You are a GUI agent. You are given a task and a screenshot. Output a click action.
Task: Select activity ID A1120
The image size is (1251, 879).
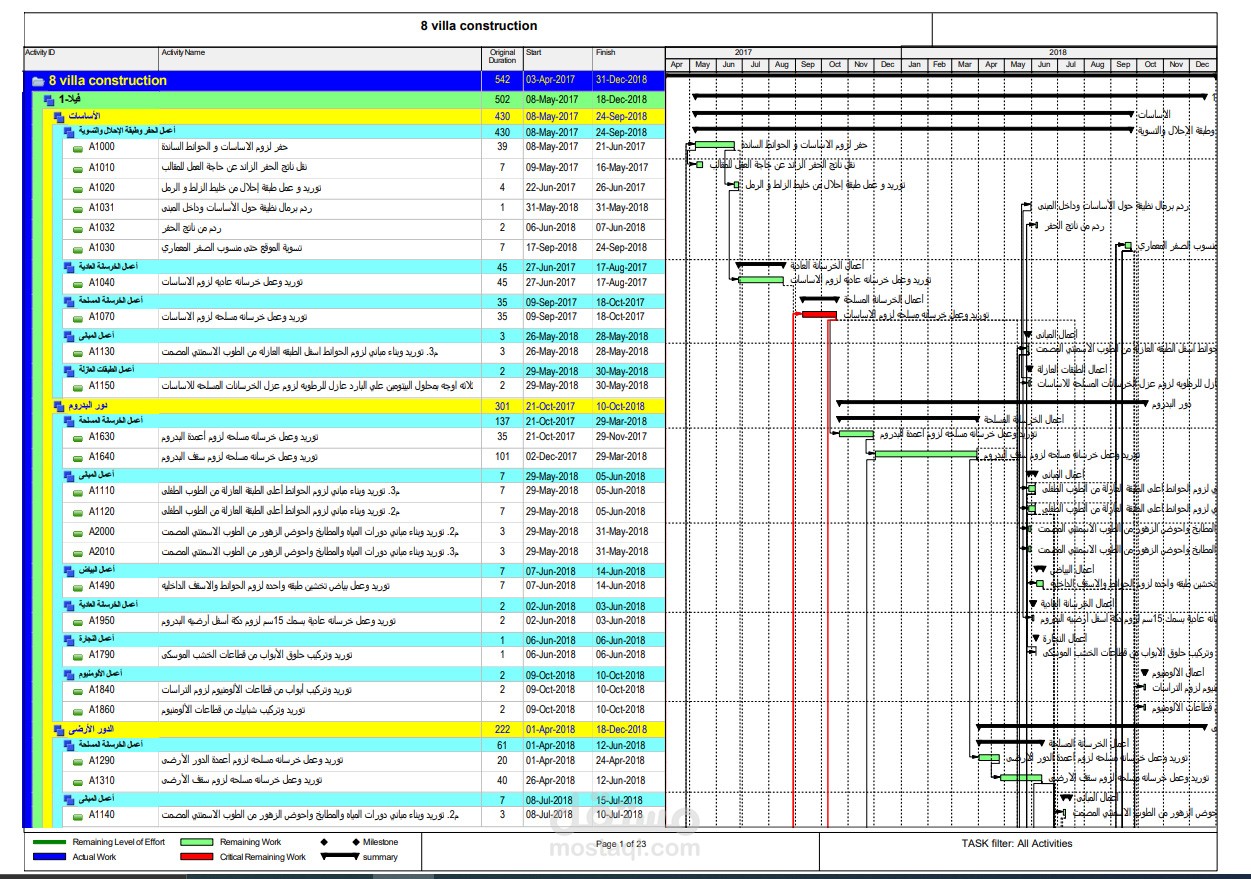coord(101,512)
